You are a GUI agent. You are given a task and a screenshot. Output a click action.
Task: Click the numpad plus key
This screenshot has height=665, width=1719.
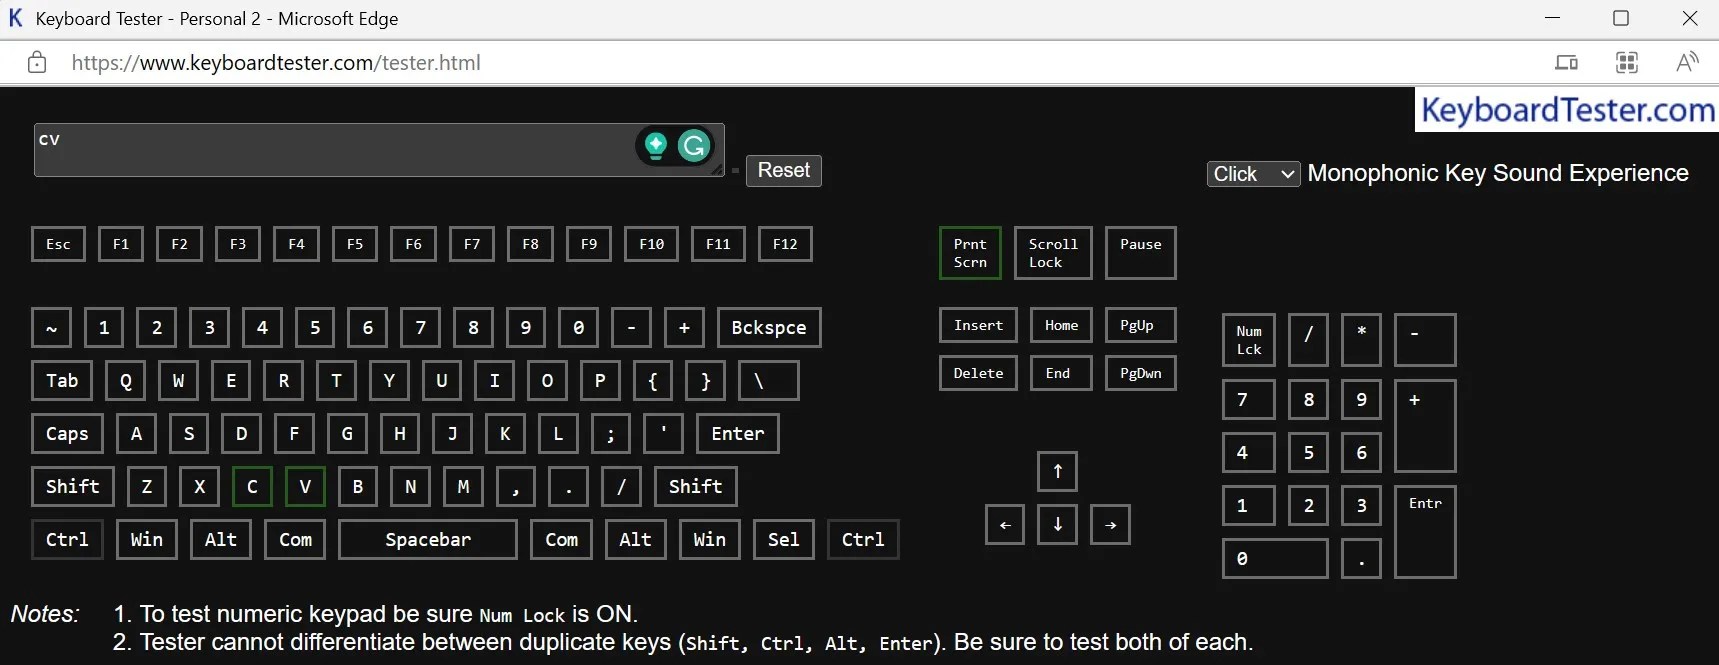click(1425, 426)
